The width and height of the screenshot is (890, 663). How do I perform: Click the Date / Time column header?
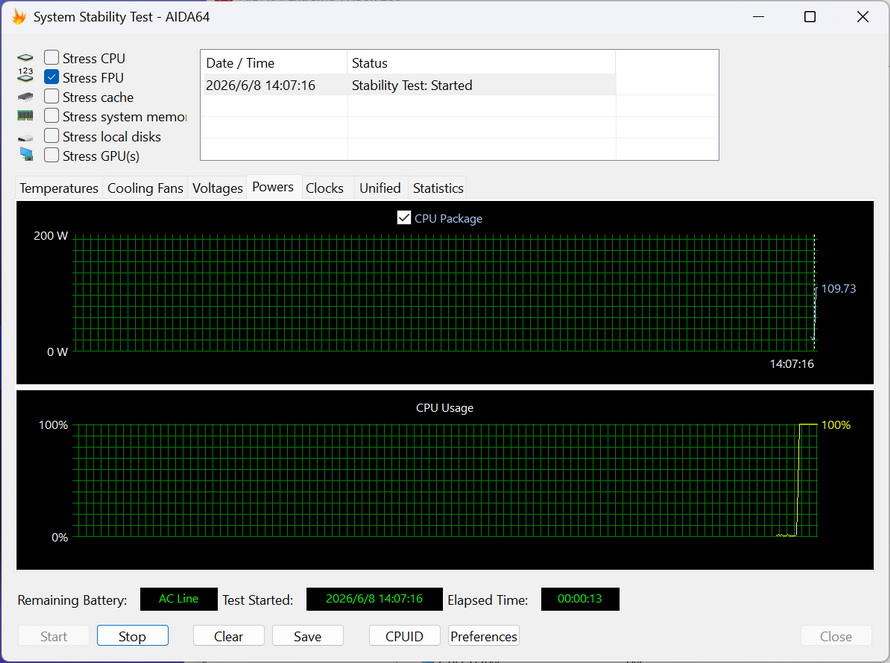tap(275, 63)
